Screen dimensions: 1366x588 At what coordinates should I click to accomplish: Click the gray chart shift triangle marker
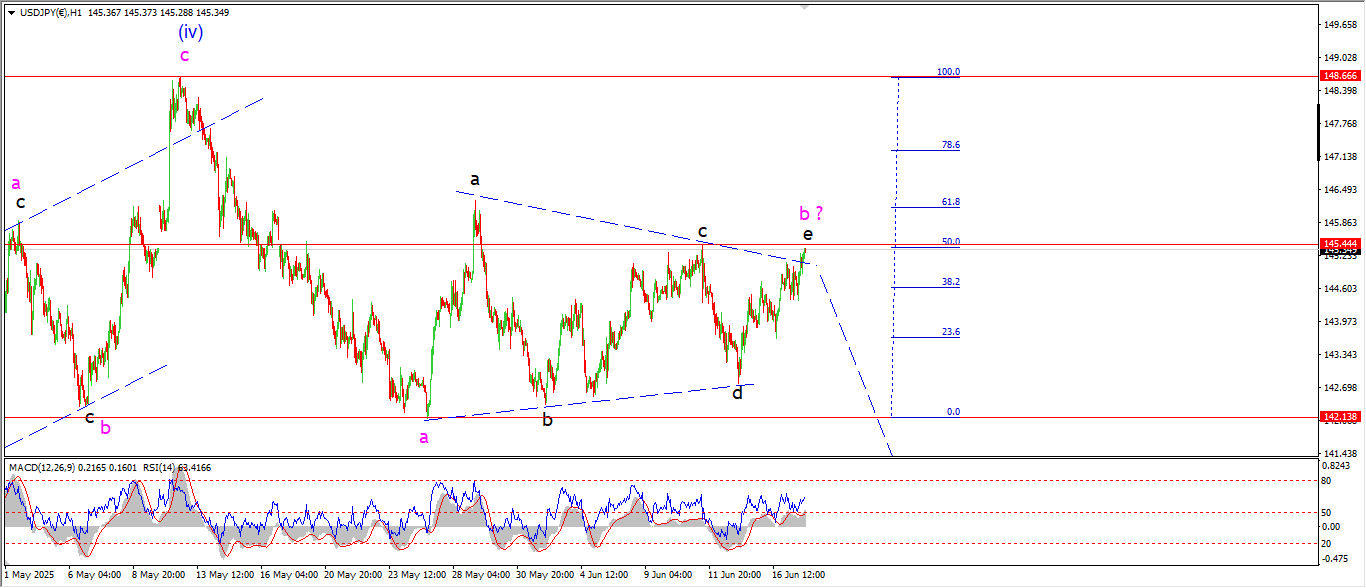806,7
